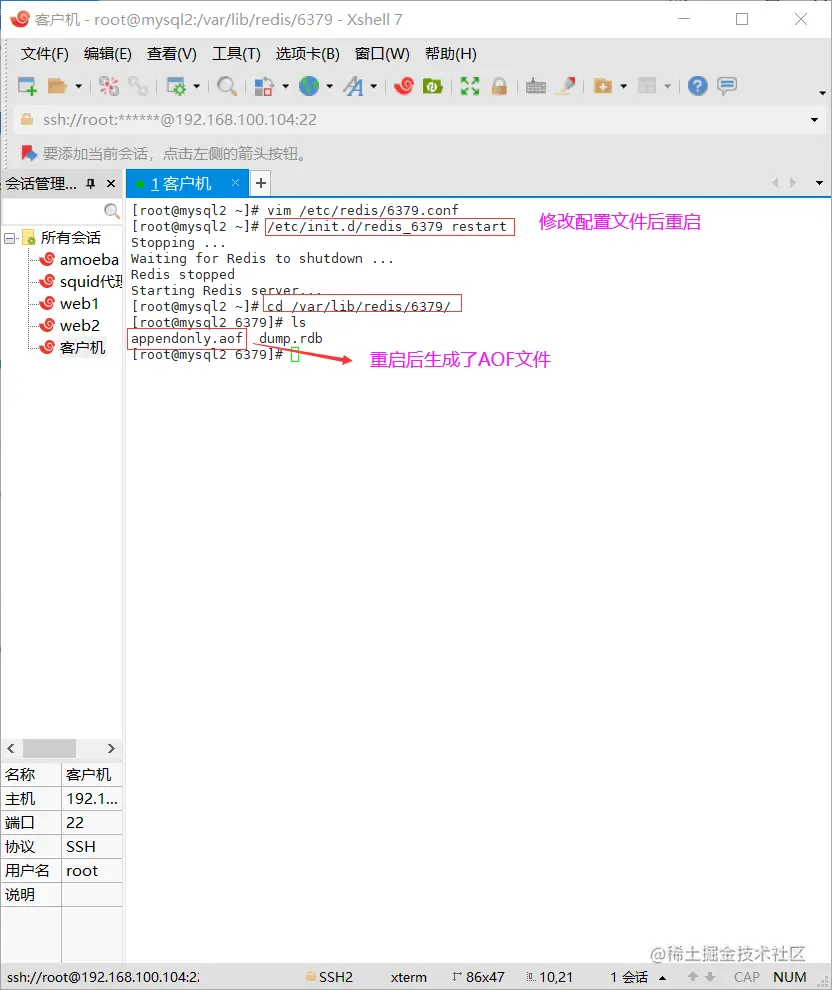Expand the new folder dropdown arrow

click(x=624, y=86)
